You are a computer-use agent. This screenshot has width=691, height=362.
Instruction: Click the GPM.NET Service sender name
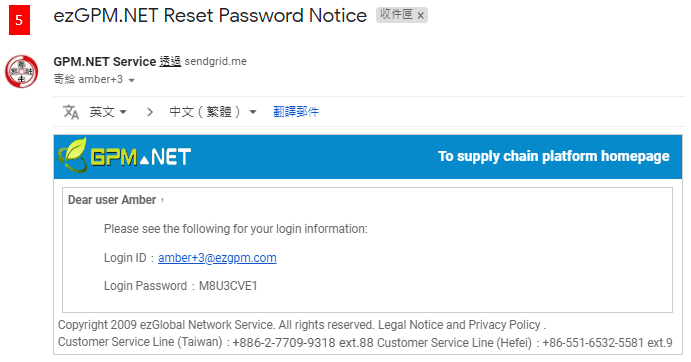[105, 61]
